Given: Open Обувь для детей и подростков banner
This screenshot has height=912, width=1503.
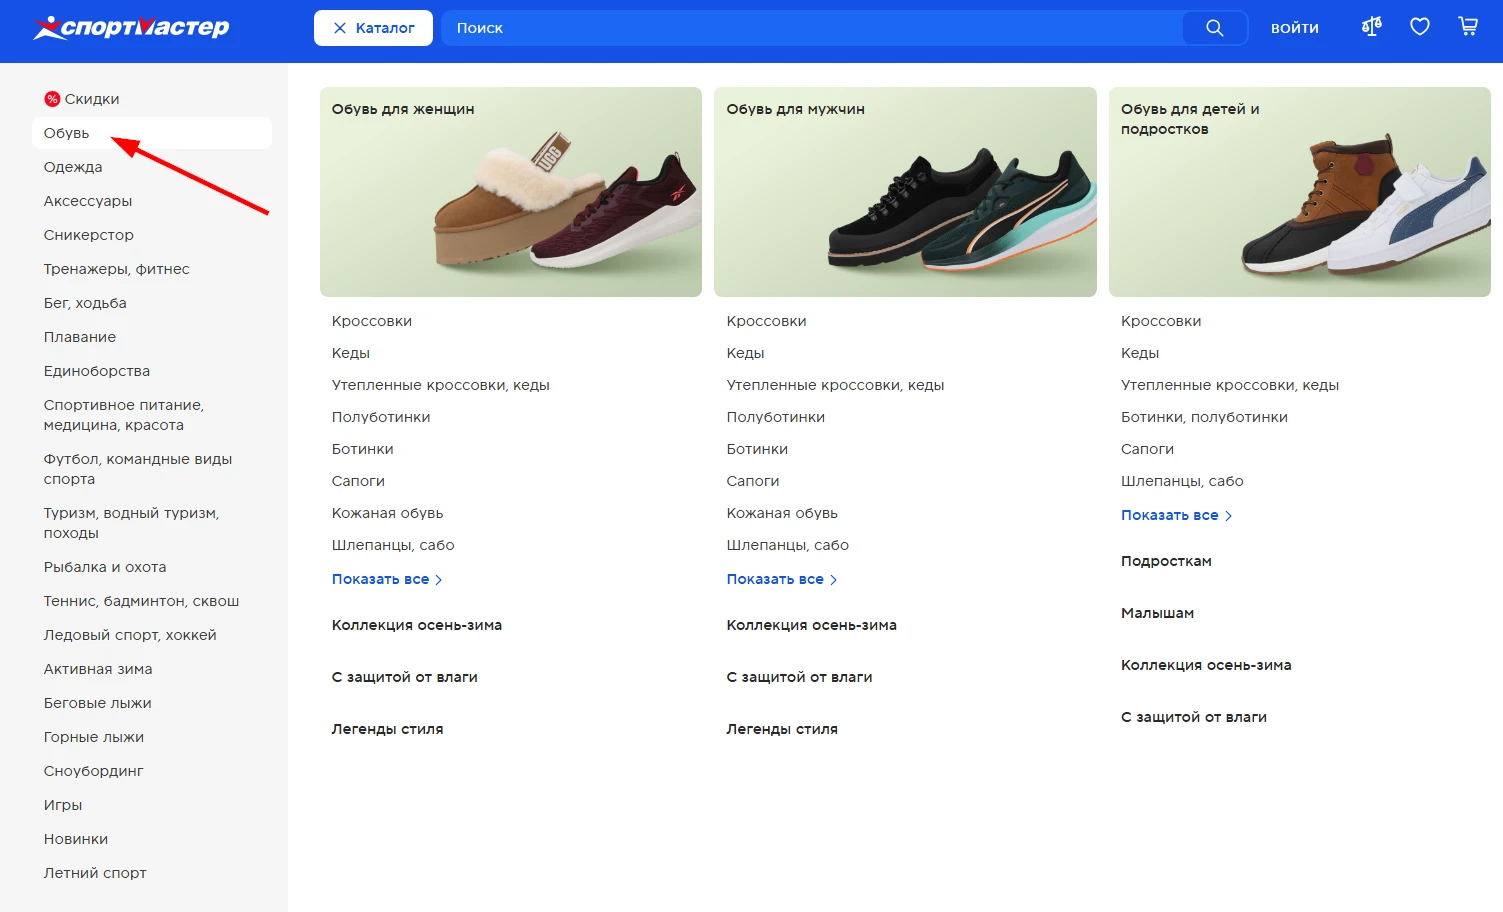Looking at the screenshot, I should [1299, 192].
